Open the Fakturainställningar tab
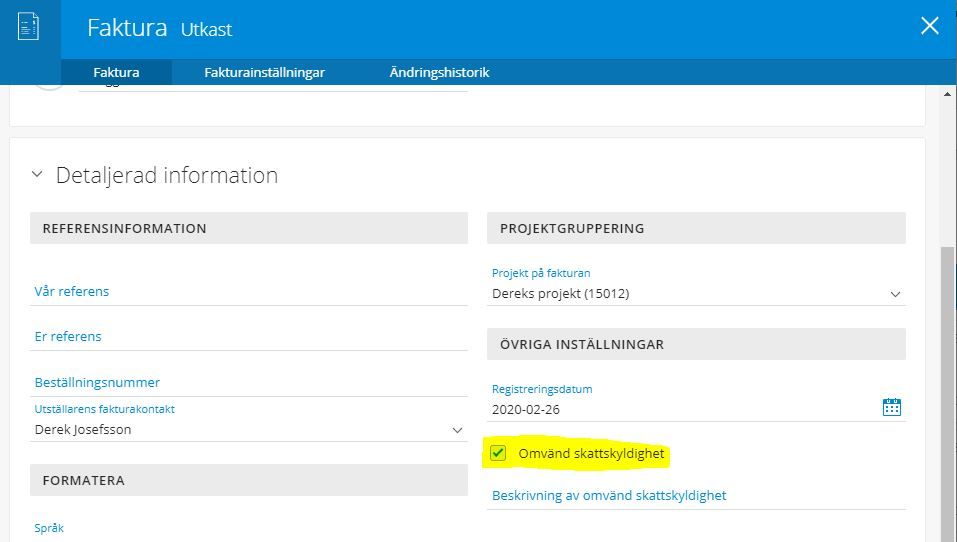957x542 pixels. click(264, 72)
